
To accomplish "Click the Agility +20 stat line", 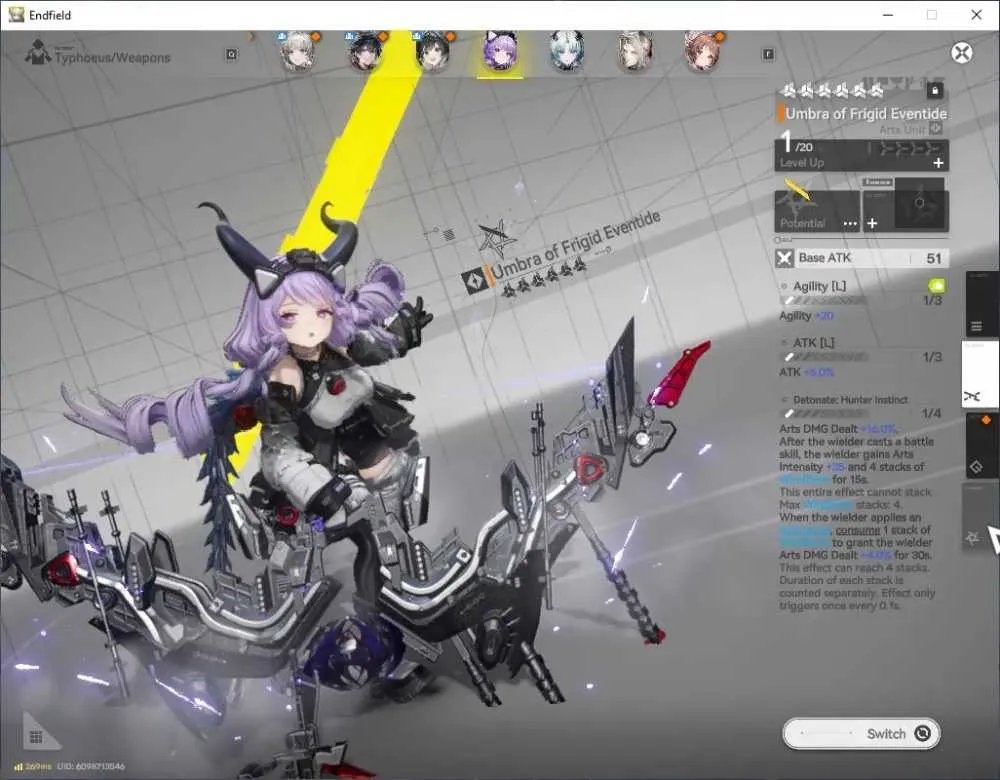I will [807, 316].
